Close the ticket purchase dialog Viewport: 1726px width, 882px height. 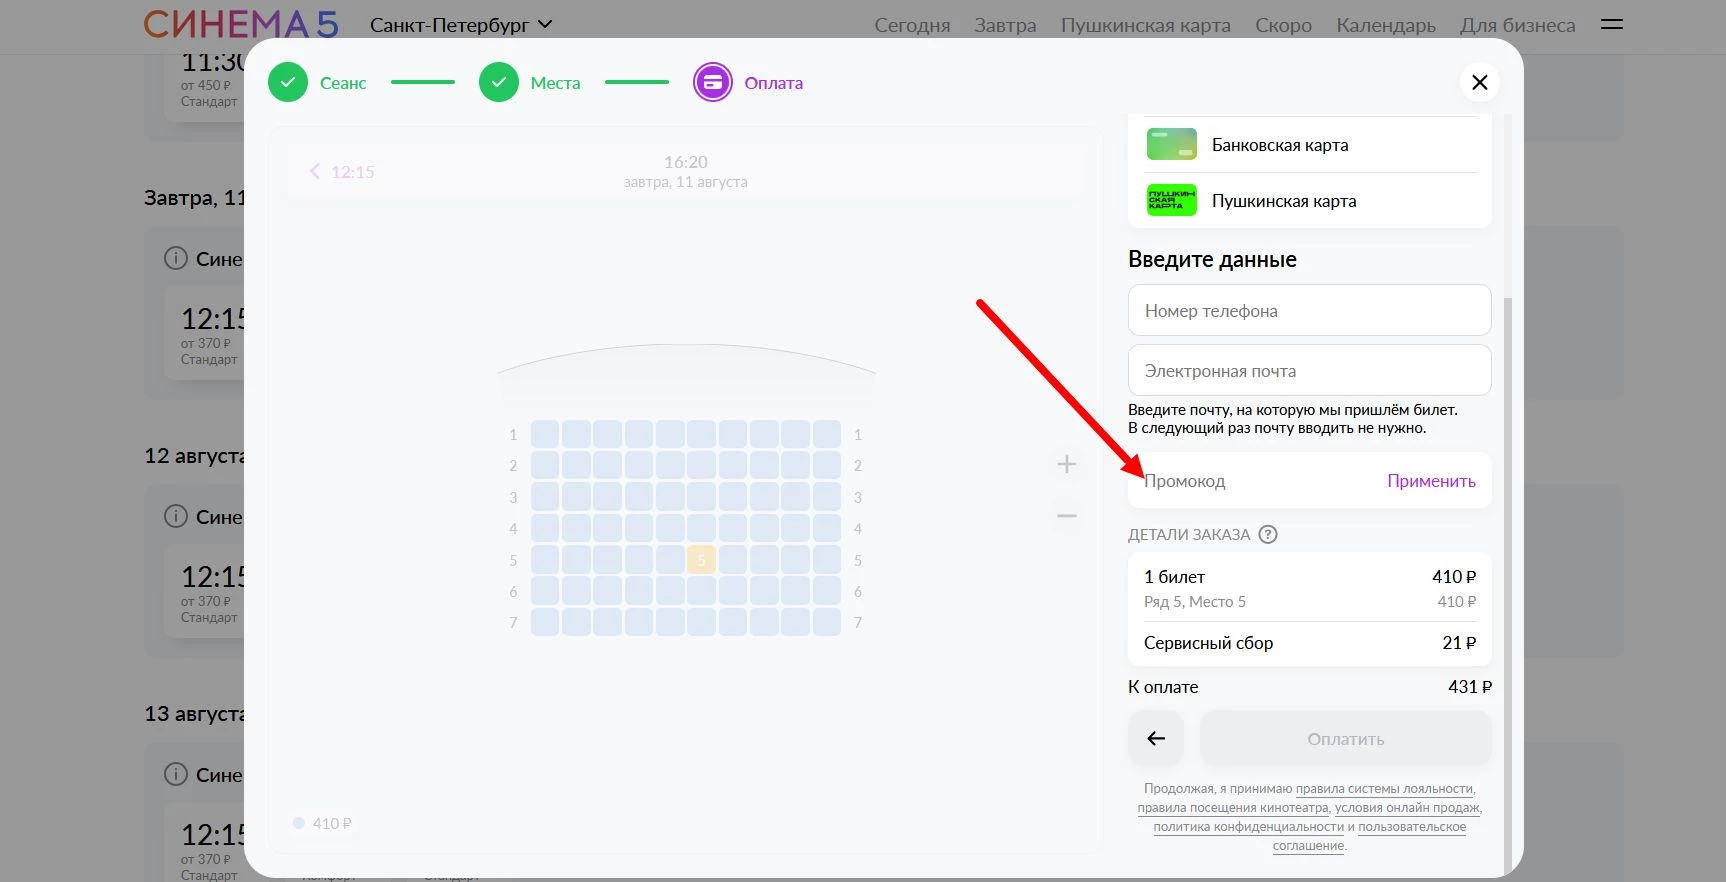pos(1480,82)
